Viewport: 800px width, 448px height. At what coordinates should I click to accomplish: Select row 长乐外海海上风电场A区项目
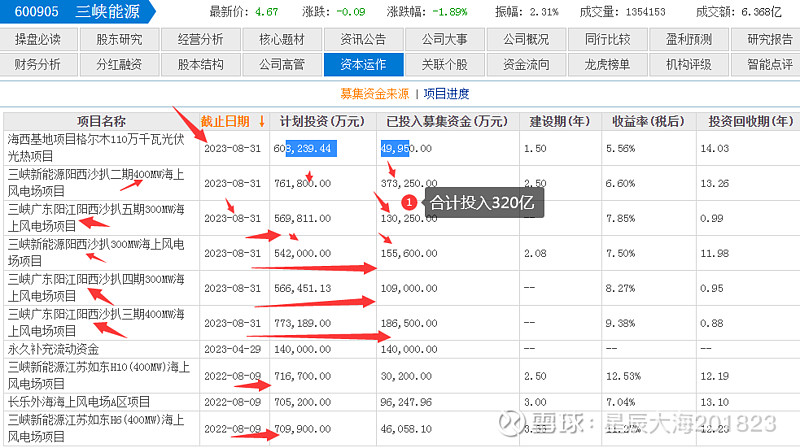coord(402,402)
